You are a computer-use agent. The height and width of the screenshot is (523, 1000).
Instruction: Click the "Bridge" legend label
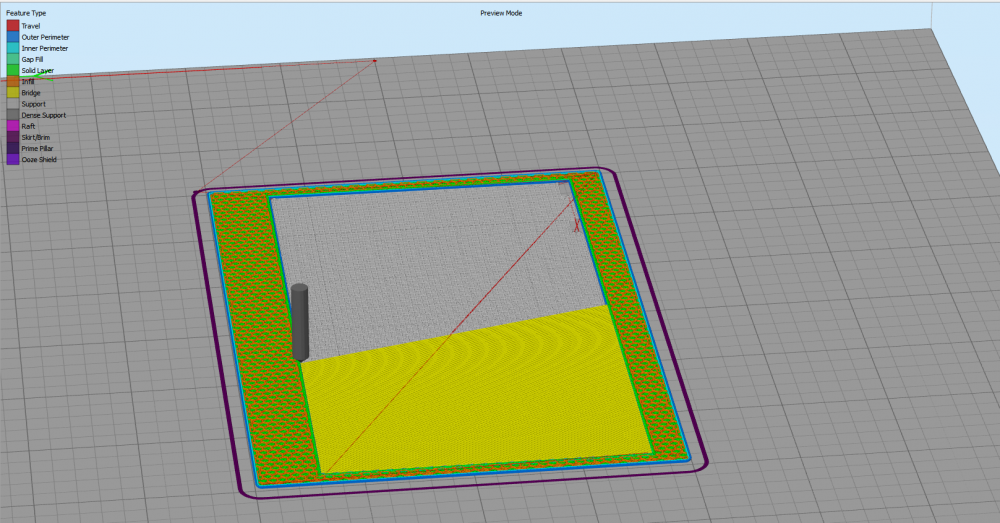31,93
